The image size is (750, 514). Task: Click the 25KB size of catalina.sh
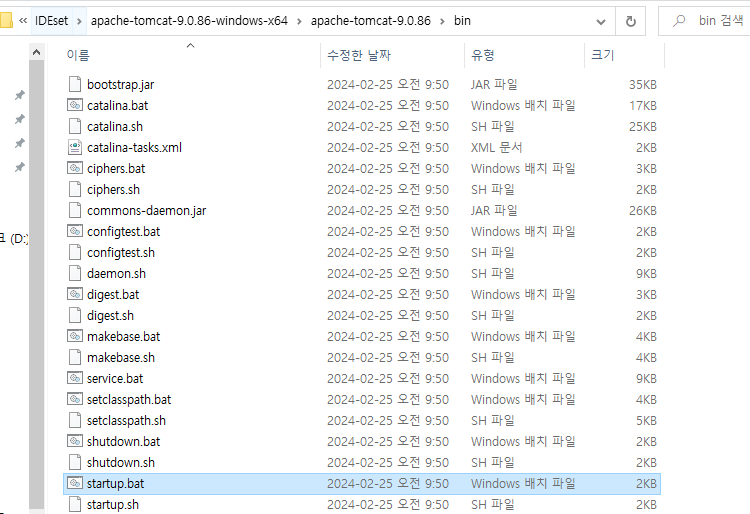point(643,127)
